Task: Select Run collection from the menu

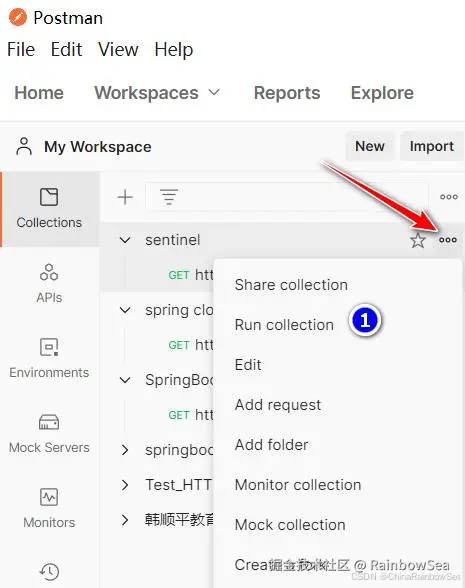Action: [x=284, y=325]
